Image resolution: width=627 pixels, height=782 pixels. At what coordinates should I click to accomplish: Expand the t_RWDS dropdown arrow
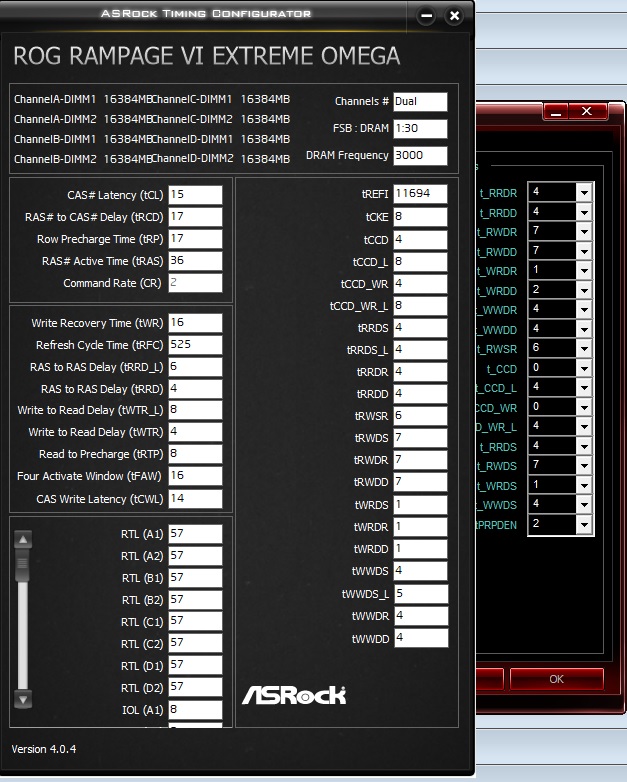(584, 465)
